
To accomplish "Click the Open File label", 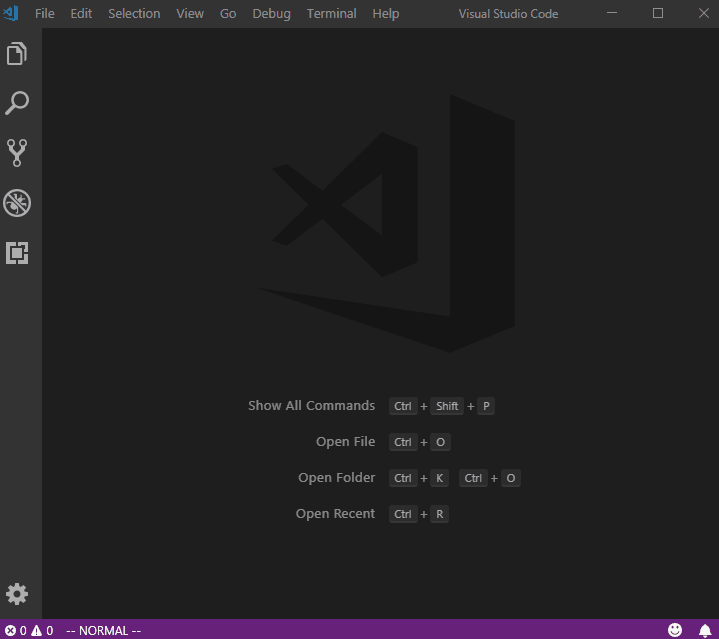I will click(x=345, y=442).
